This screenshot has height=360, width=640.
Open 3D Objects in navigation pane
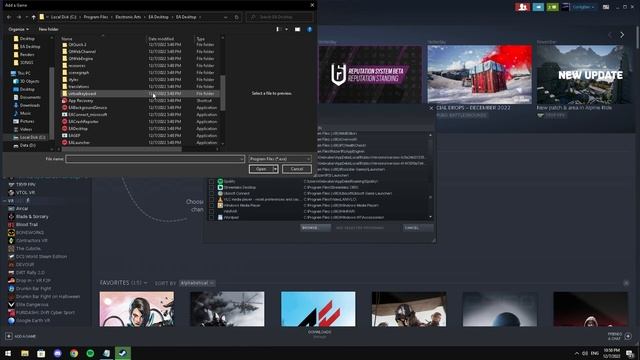29,81
